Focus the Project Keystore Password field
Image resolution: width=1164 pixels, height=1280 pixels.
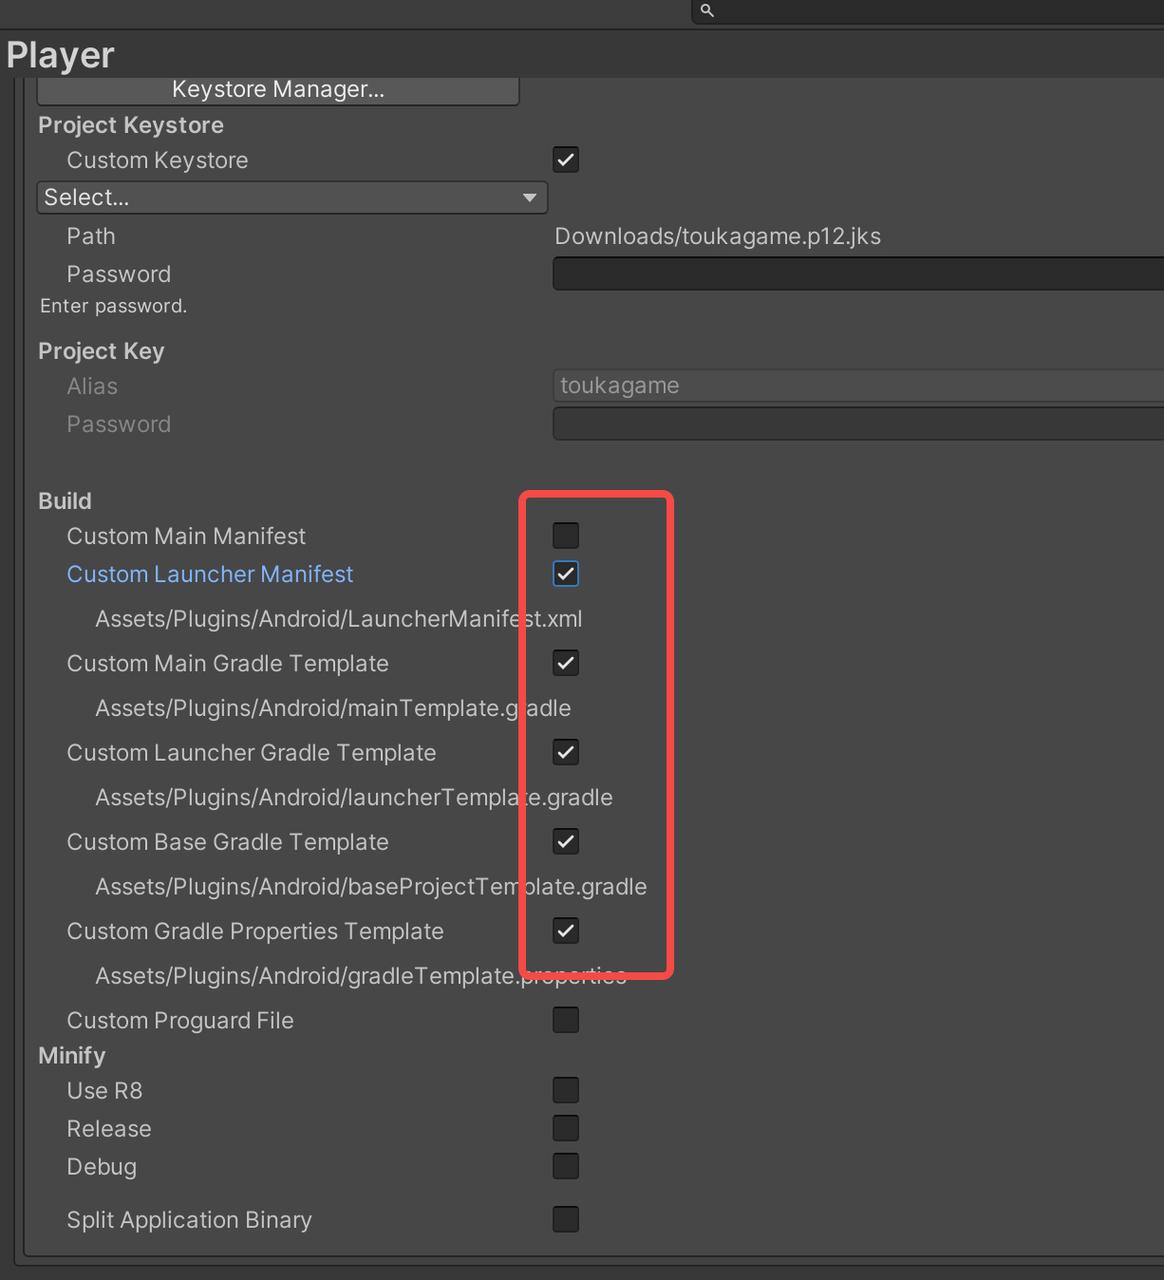(x=858, y=274)
